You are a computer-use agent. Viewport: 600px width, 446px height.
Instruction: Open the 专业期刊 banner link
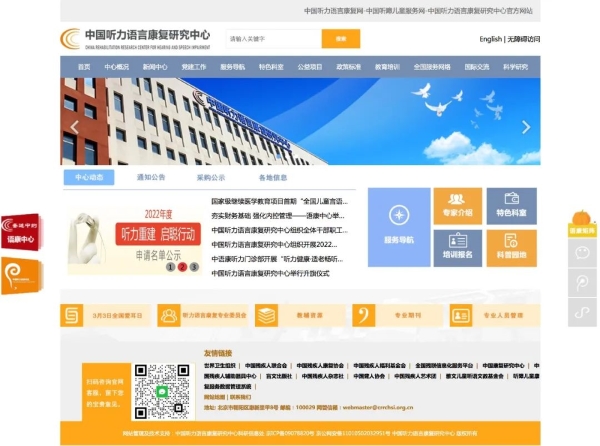pyautogui.click(x=398, y=316)
